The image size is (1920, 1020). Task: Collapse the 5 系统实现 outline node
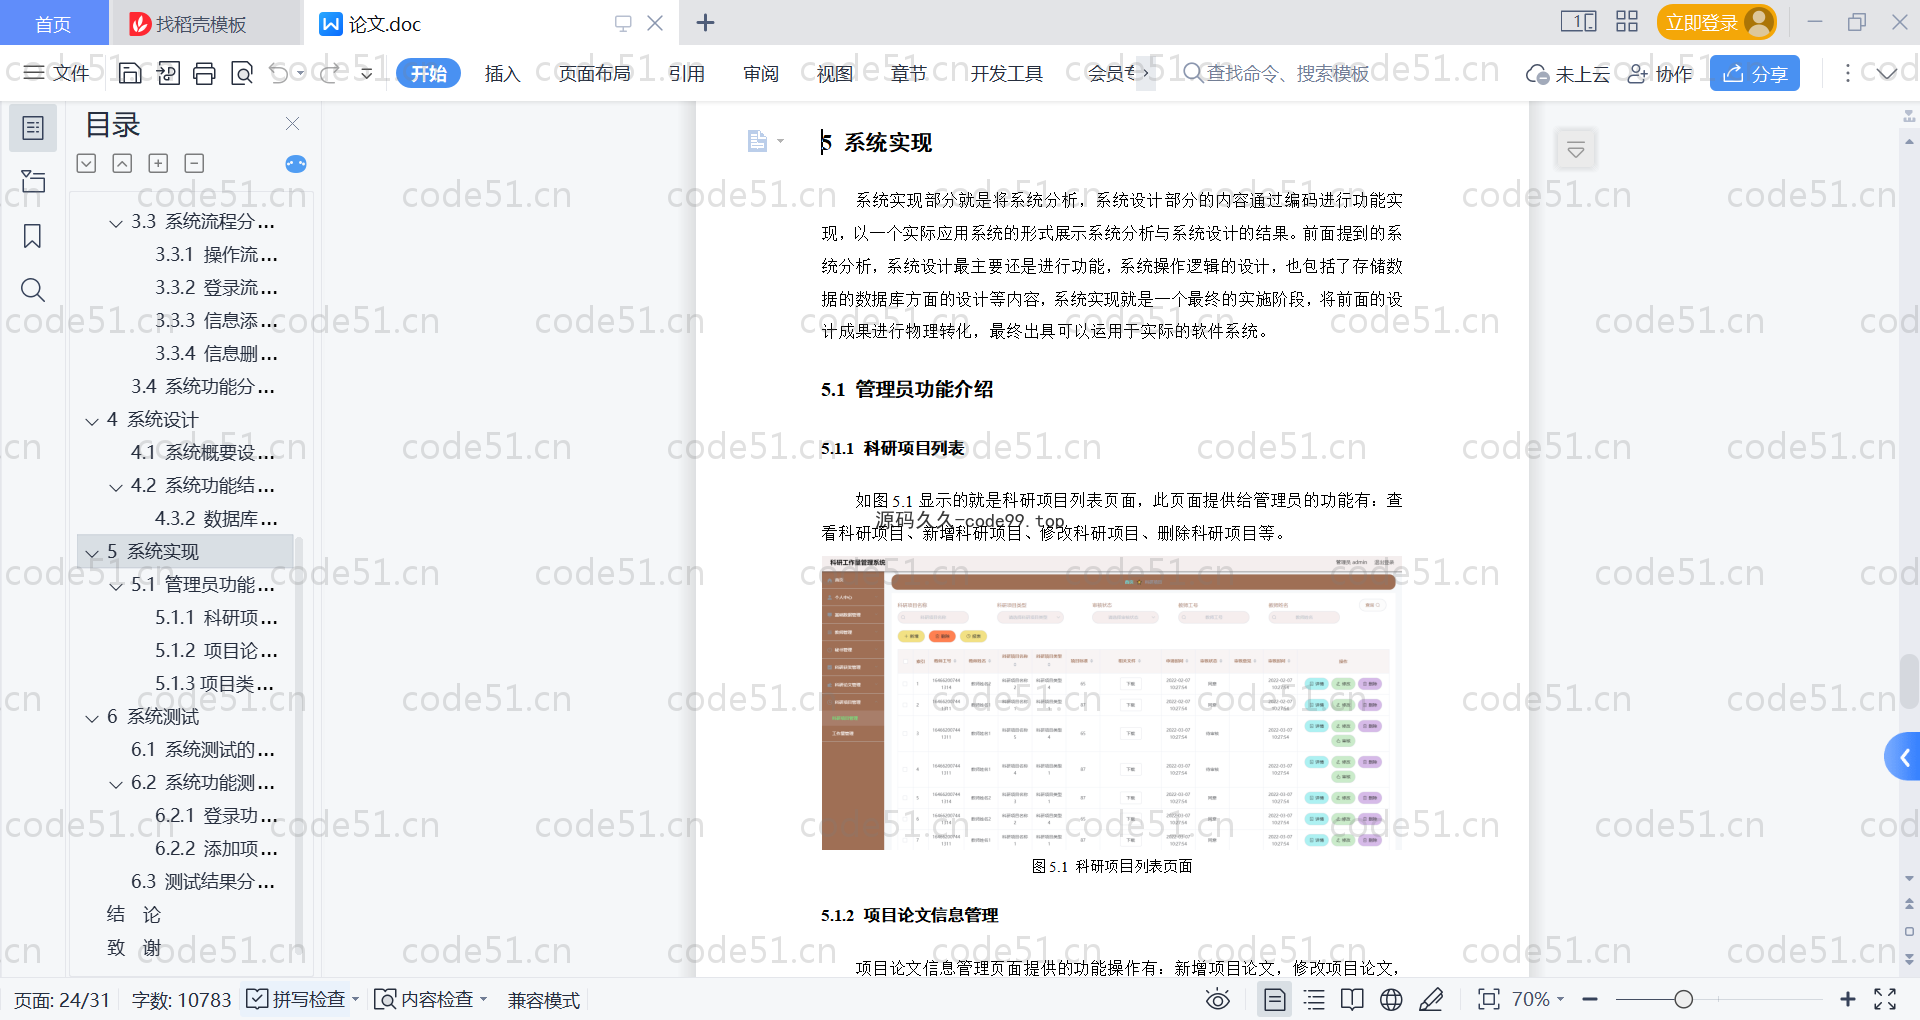[92, 553]
